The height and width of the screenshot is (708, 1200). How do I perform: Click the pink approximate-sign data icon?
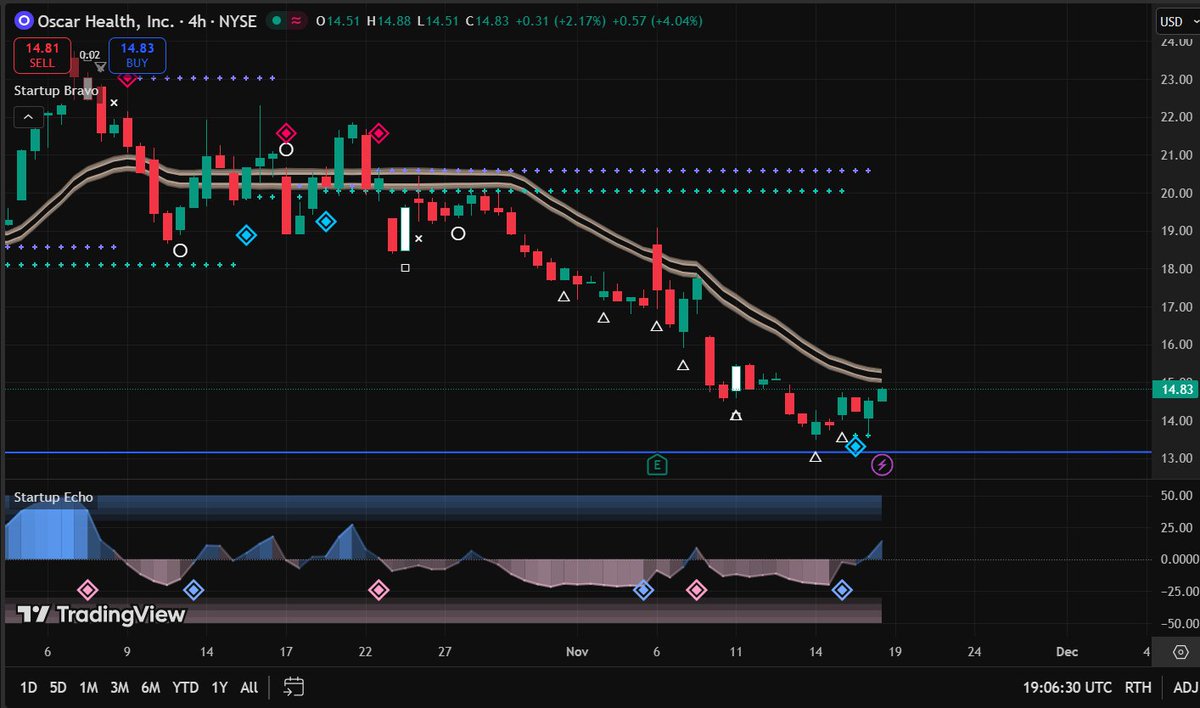[297, 20]
